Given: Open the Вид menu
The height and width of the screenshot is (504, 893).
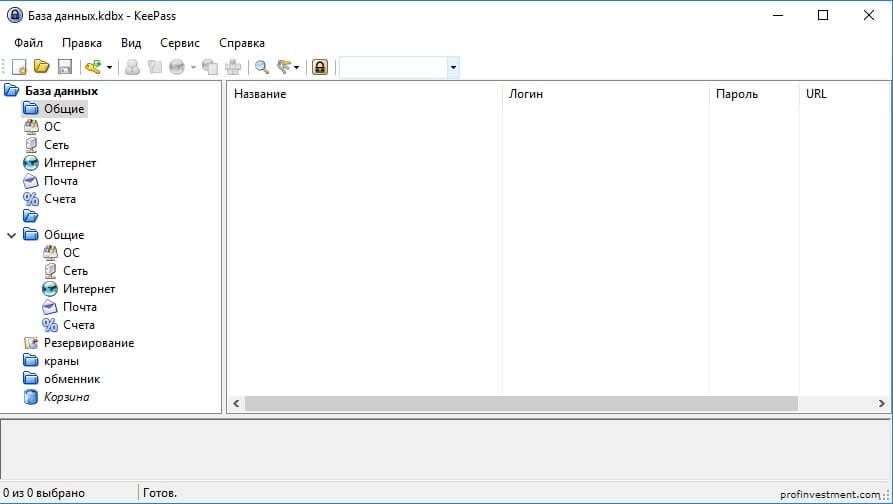Looking at the screenshot, I should pos(131,43).
